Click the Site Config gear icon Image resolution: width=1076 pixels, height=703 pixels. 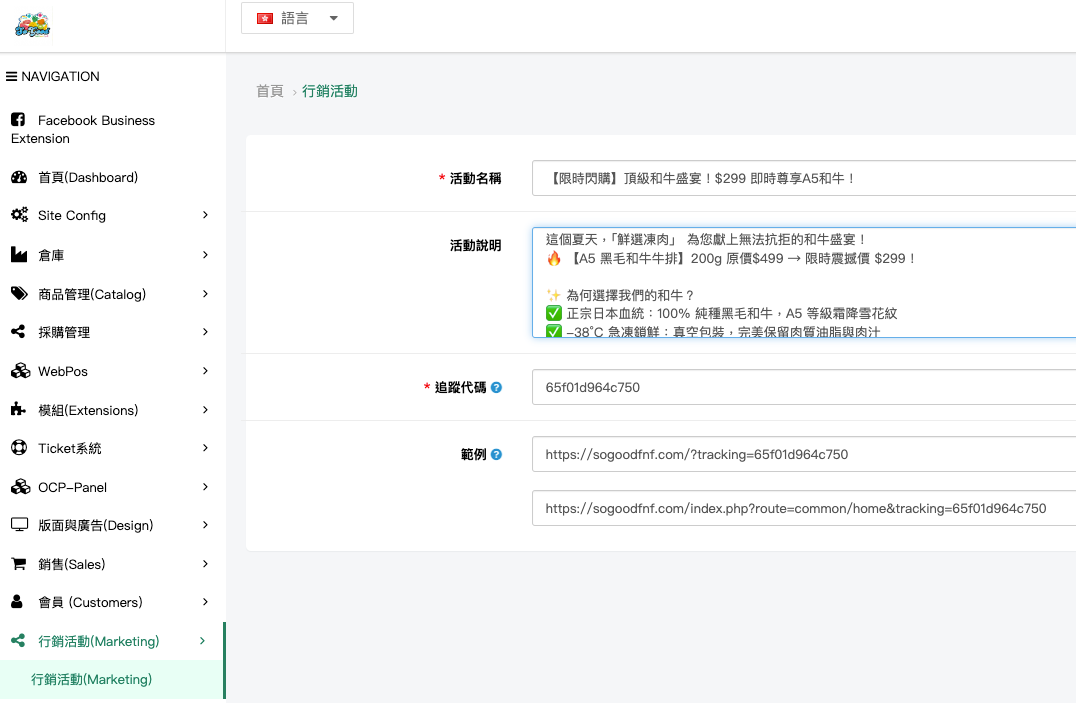click(21, 215)
